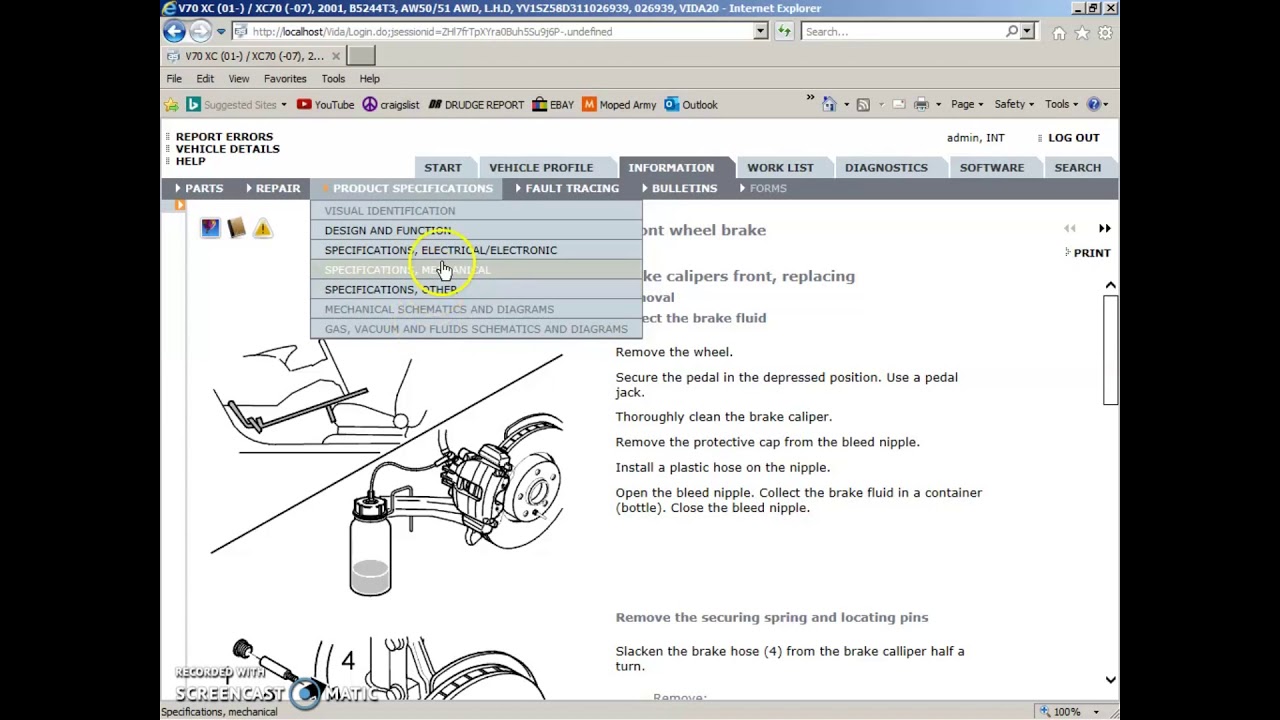Go forward with the browser Forward button
The image size is (1280, 720).
coord(200,31)
